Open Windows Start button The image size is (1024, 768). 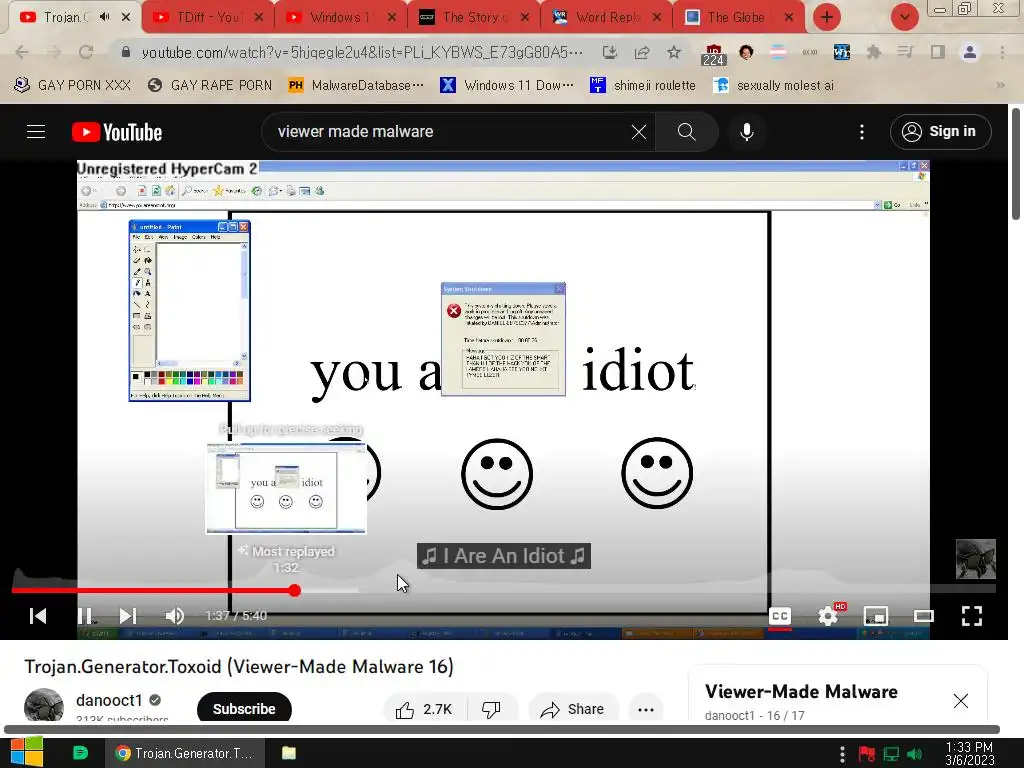(27, 753)
